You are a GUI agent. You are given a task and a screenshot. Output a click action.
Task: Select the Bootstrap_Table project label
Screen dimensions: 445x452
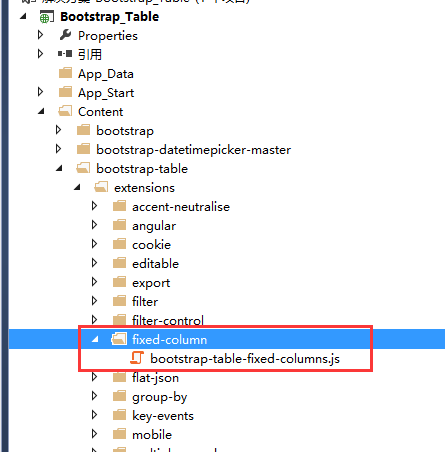pyautogui.click(x=110, y=17)
